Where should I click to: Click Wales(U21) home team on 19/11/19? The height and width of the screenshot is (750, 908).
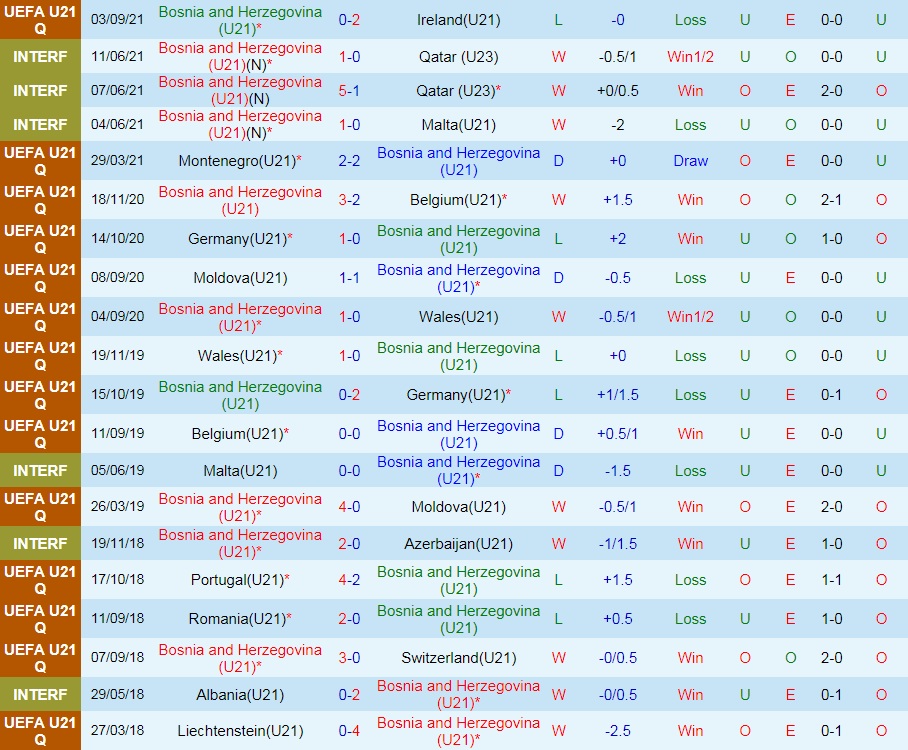click(240, 356)
